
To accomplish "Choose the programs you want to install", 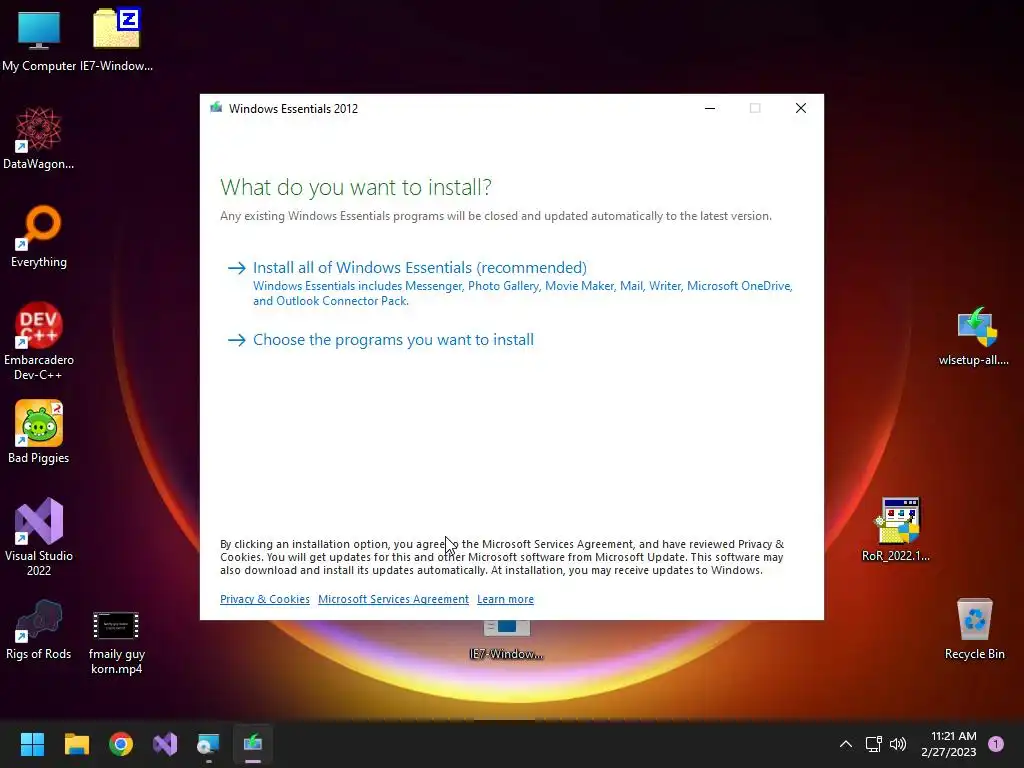I will pyautogui.click(x=393, y=340).
